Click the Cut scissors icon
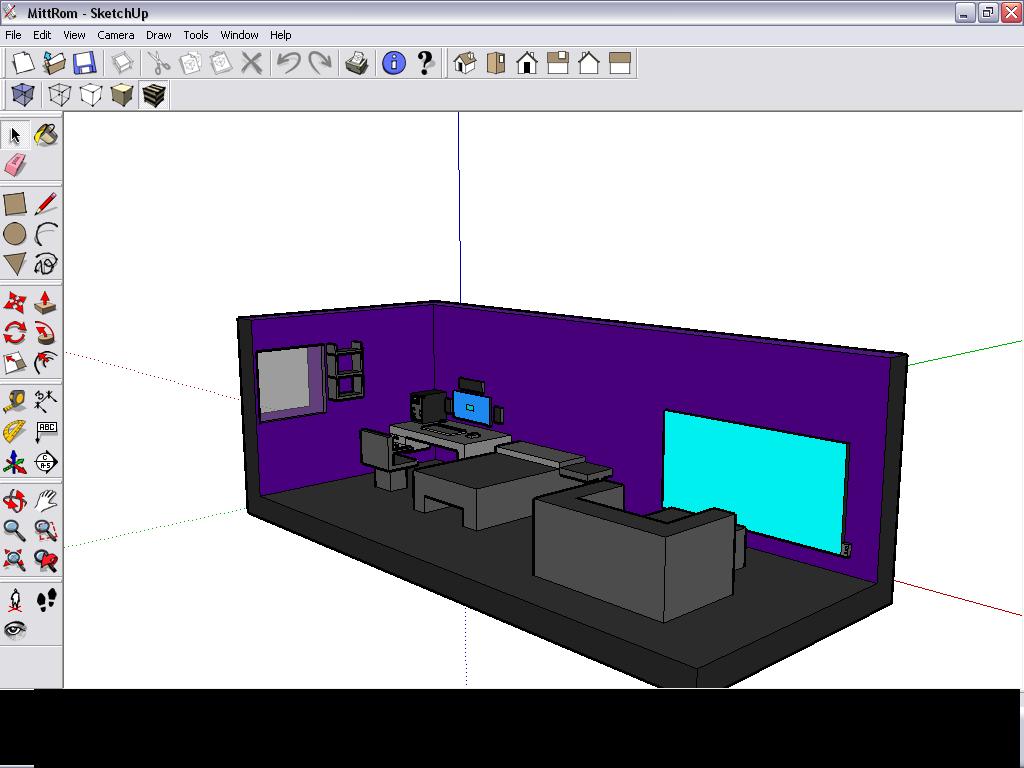This screenshot has width=1024, height=768. 159,63
